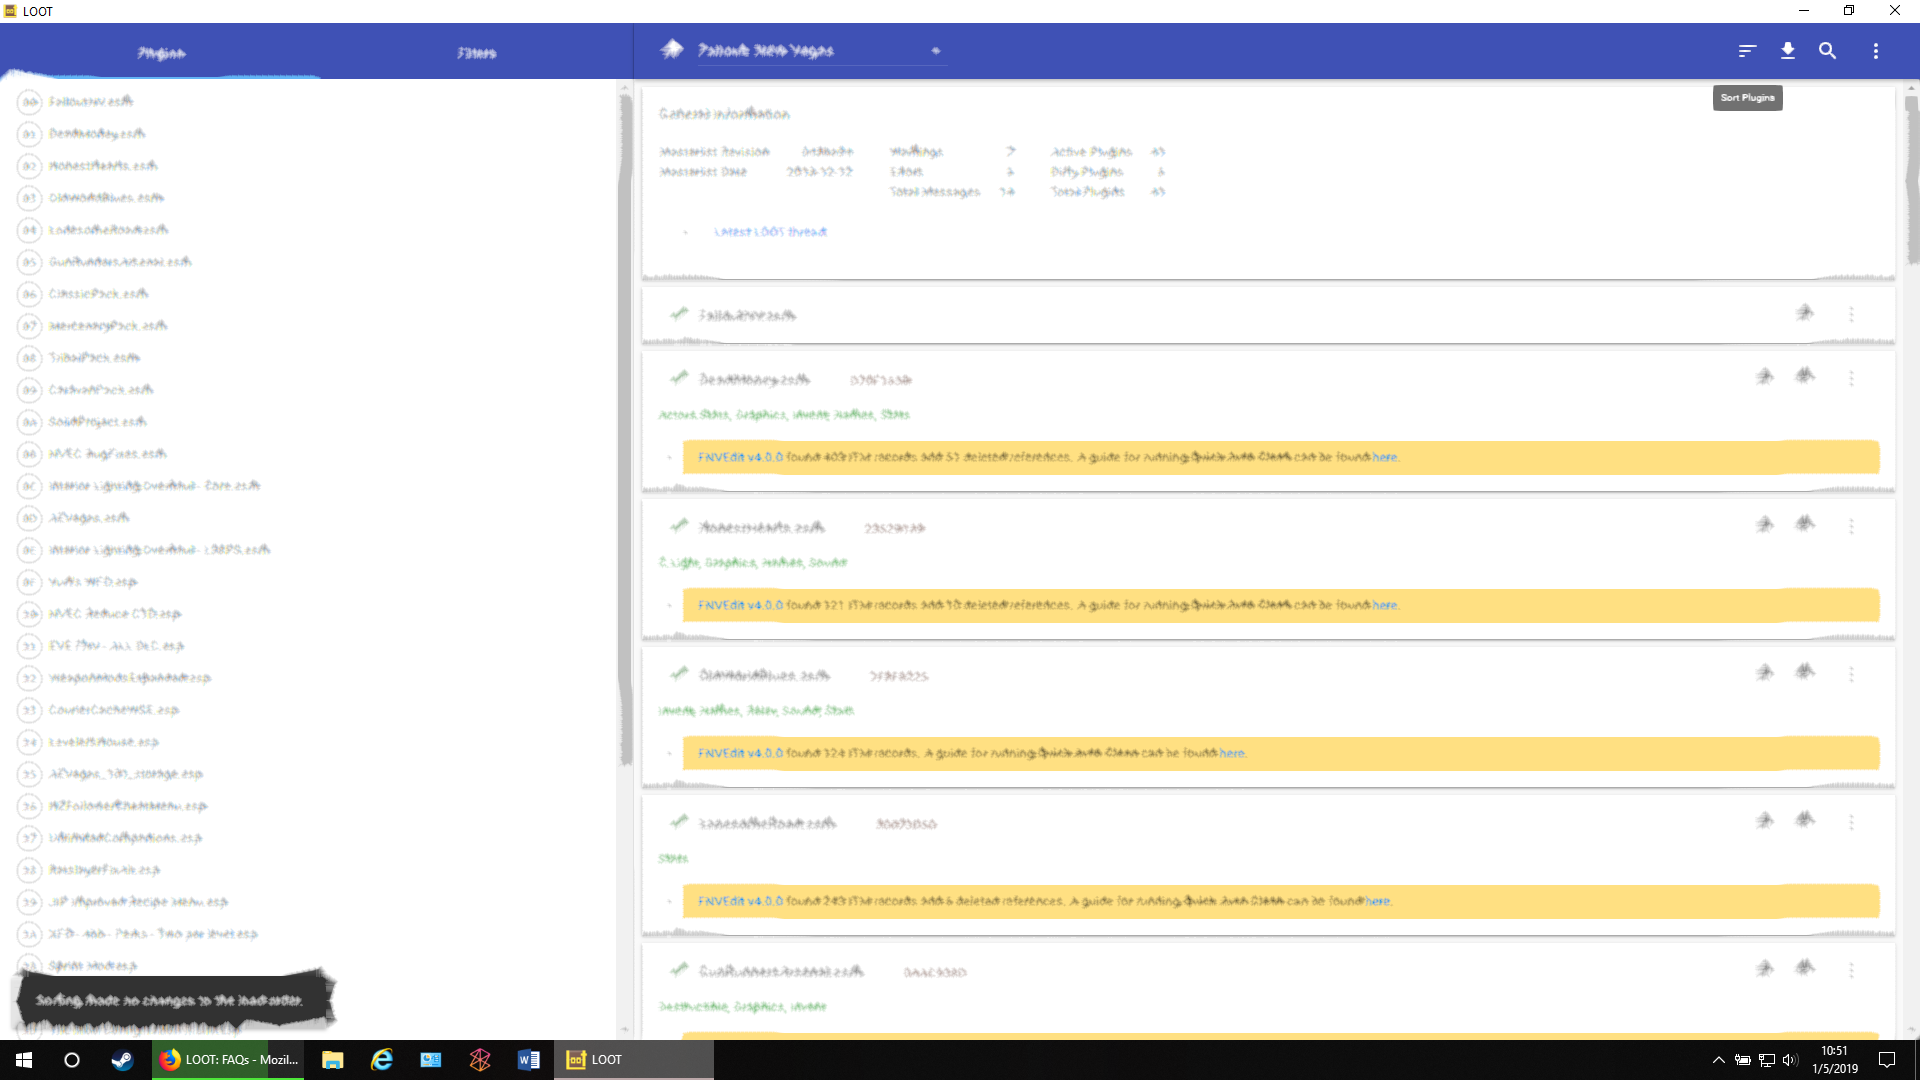Click the active checkmark on GunRunnersArsenal.esm card
This screenshot has height=1080, width=1920.
[x=679, y=970]
